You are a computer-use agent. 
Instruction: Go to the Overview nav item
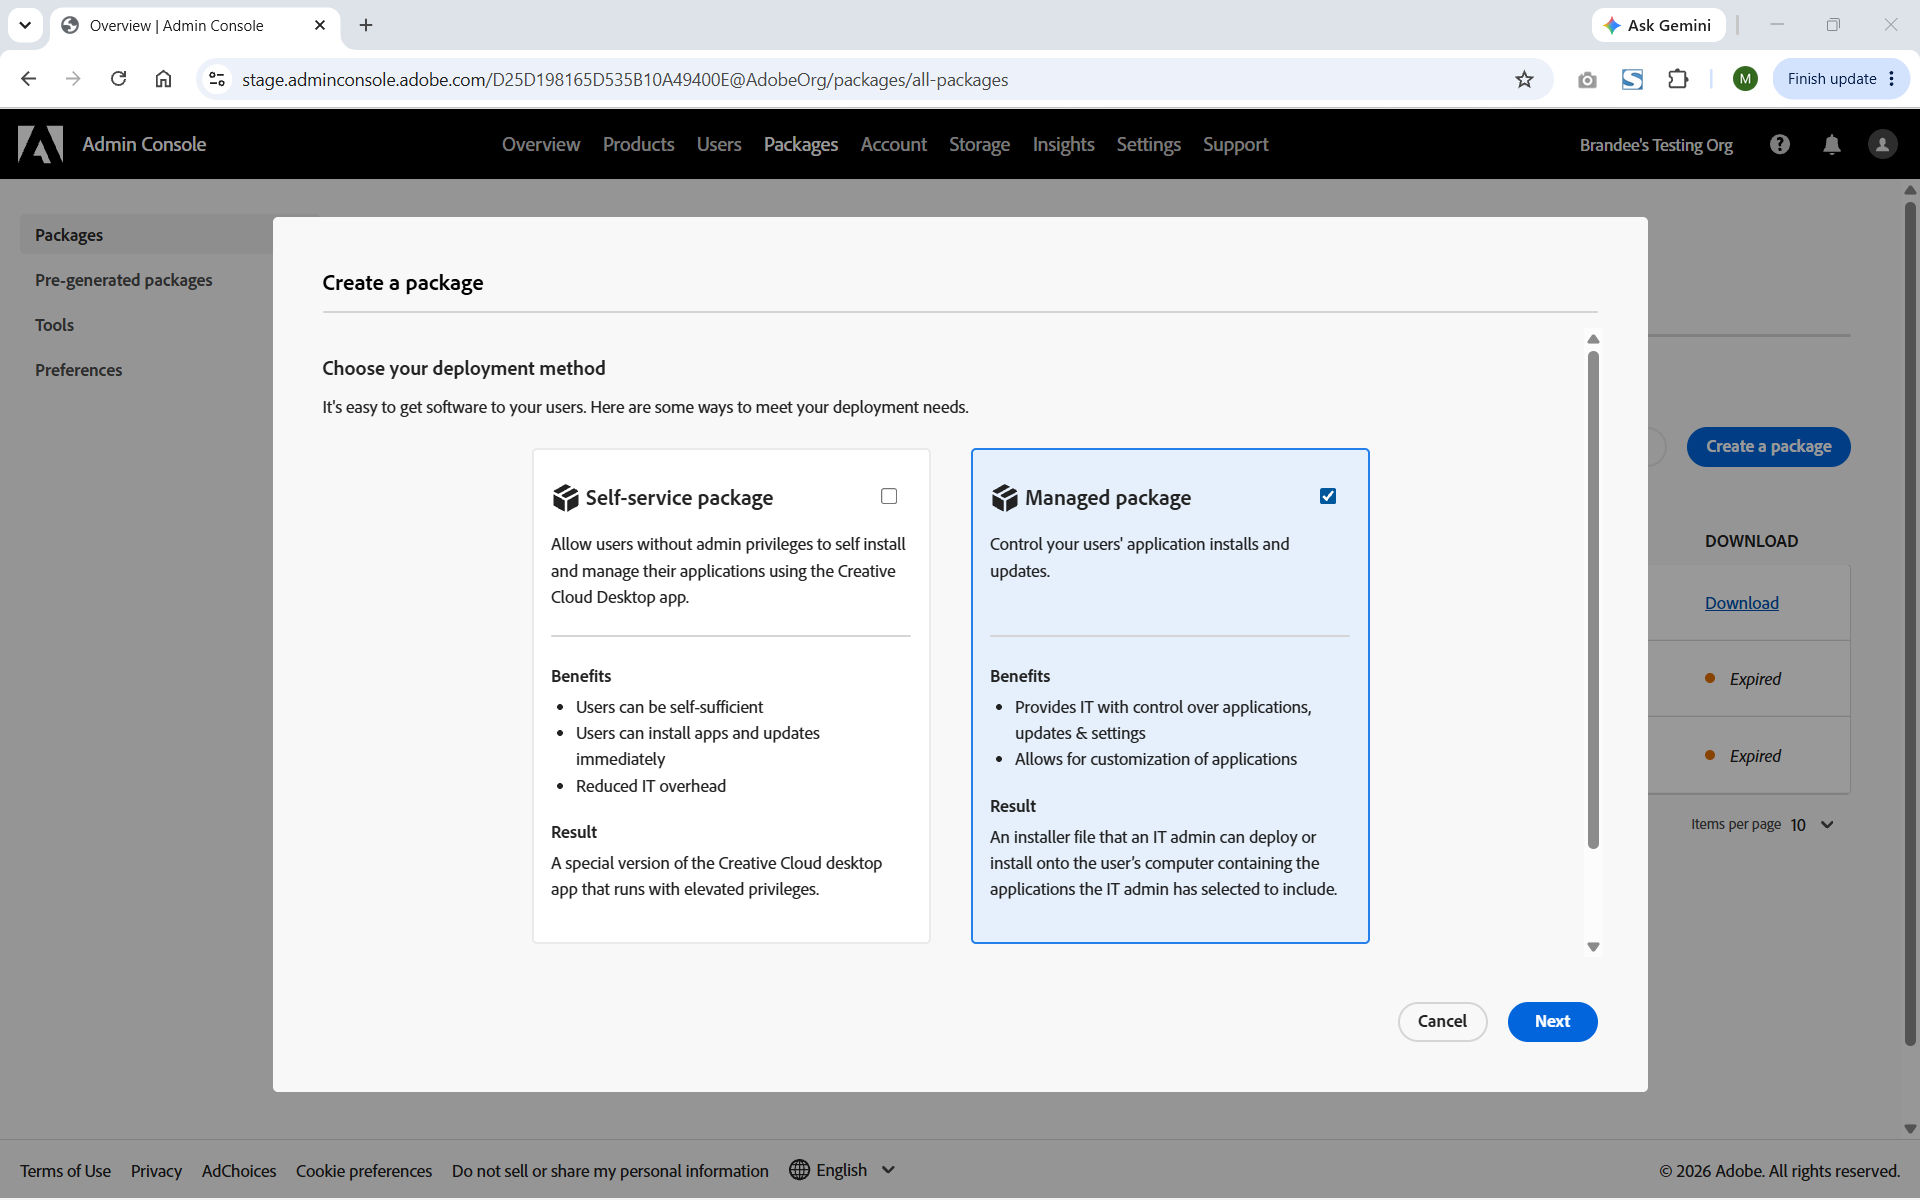point(541,144)
